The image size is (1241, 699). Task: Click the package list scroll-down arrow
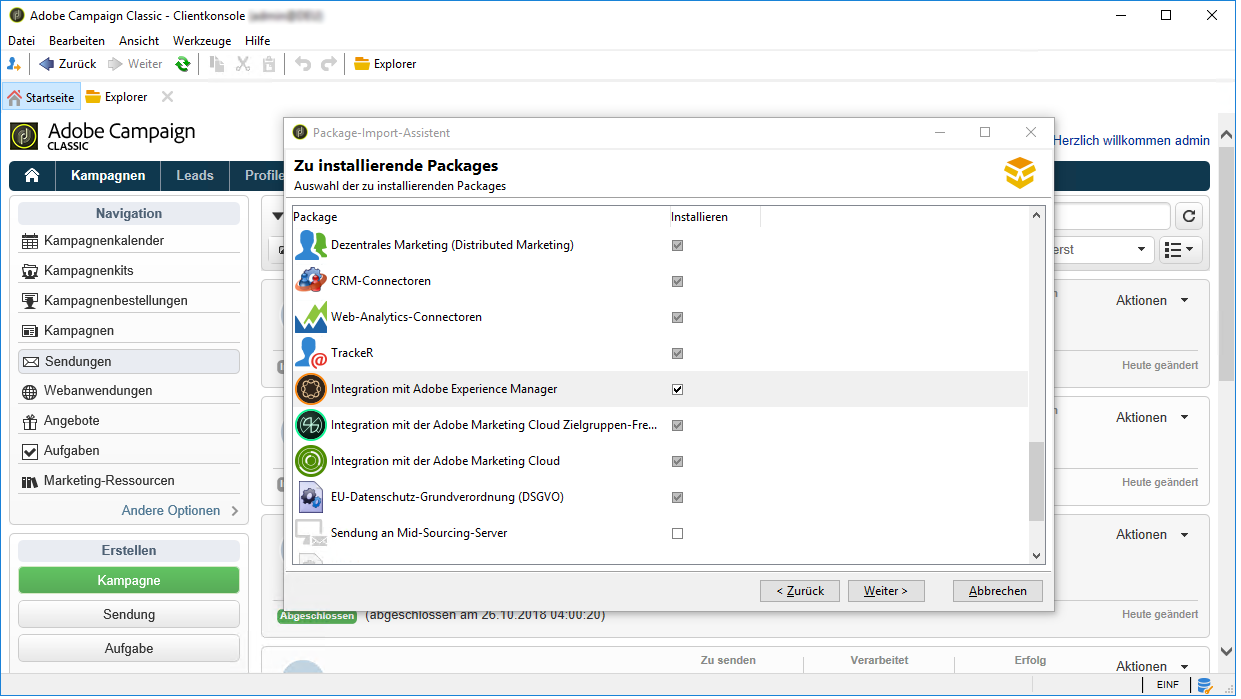tap(1037, 556)
